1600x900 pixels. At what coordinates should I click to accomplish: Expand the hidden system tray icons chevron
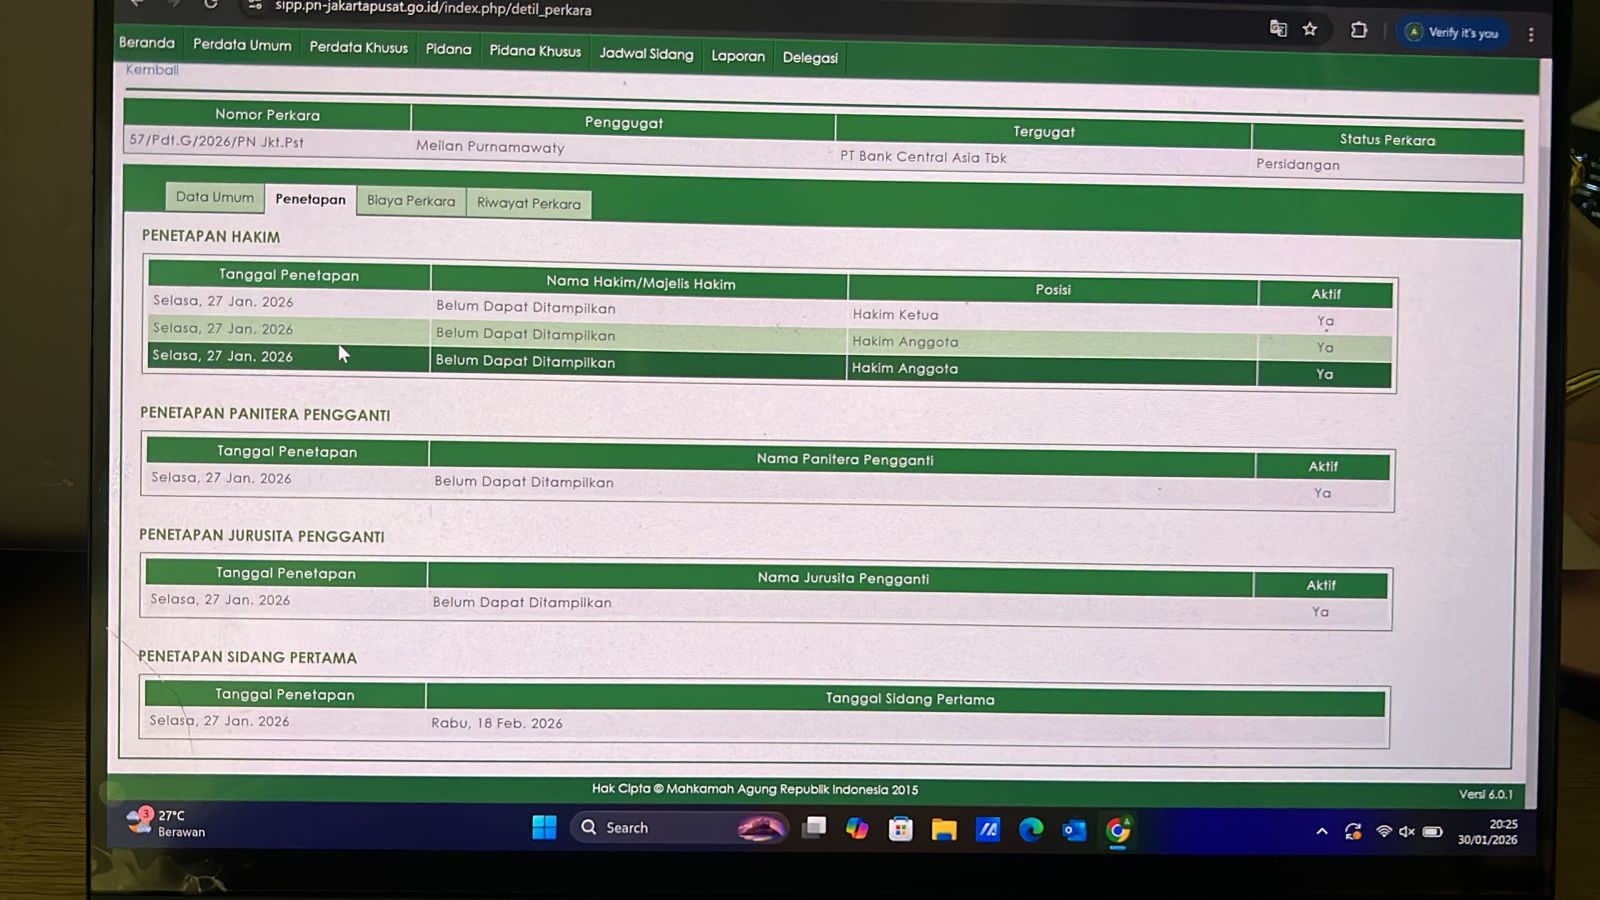pos(1322,831)
